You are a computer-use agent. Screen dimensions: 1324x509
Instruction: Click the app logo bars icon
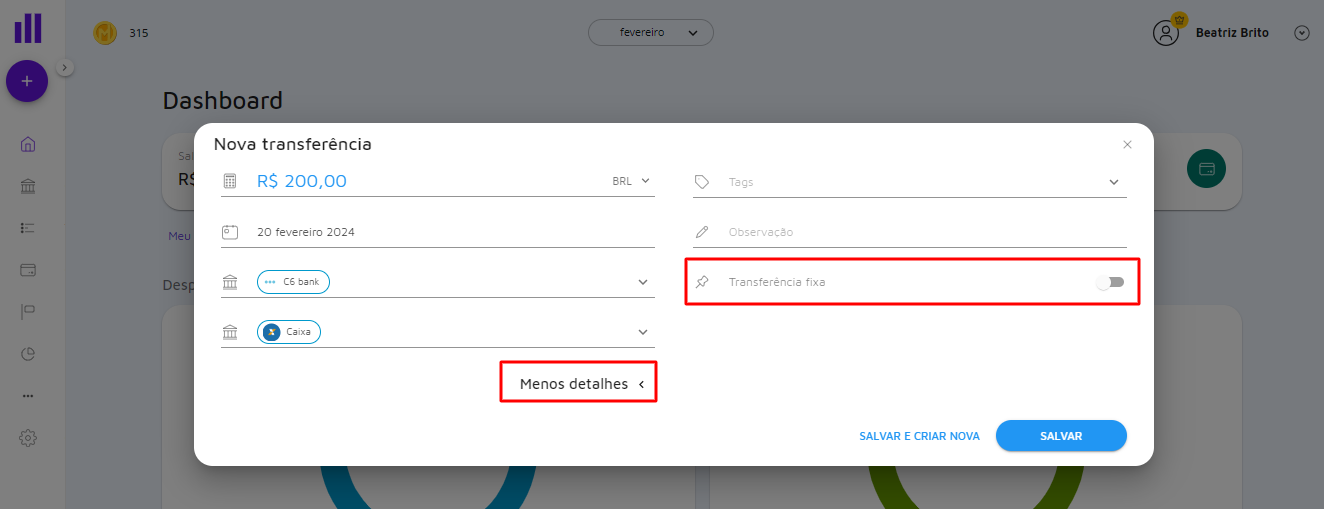28,27
